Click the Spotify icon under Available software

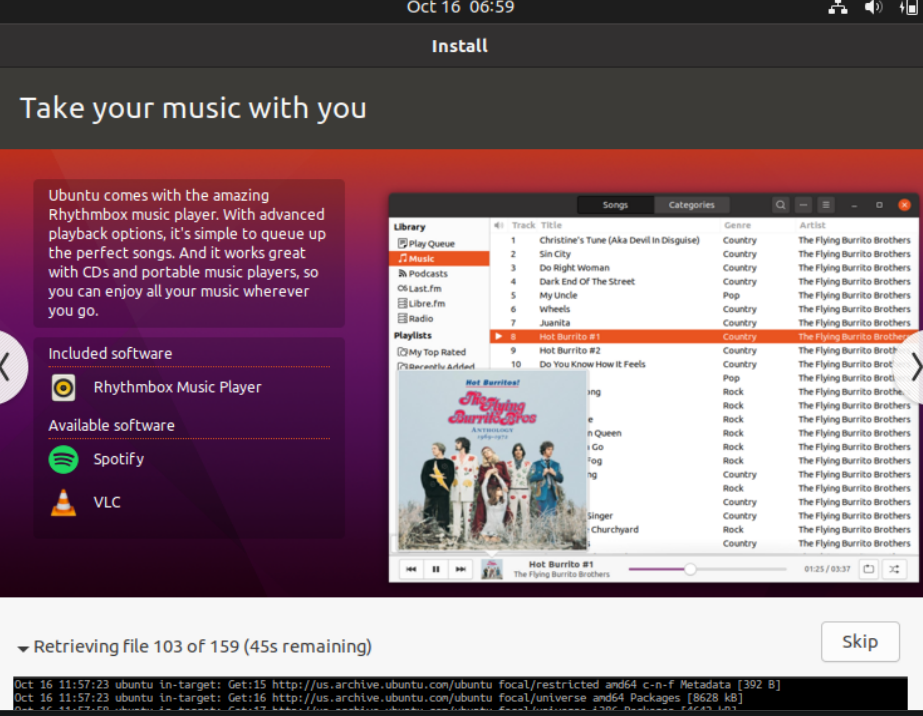coord(63,459)
